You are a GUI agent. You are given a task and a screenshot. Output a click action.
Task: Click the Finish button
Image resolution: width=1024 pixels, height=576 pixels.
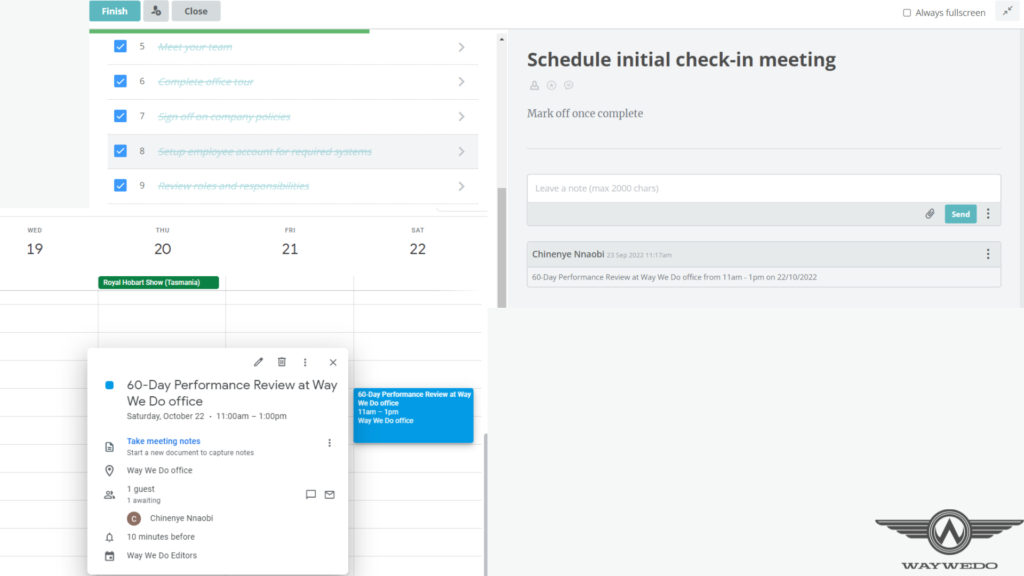[114, 10]
